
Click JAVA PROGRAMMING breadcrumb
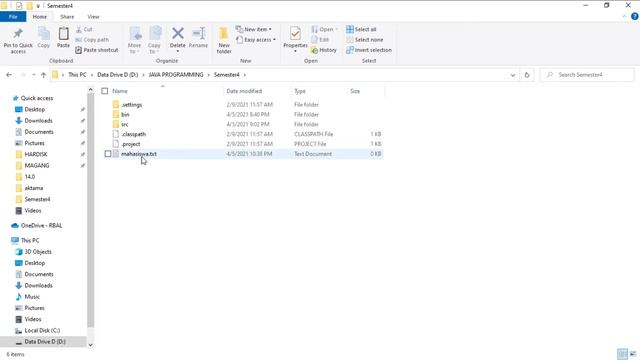pos(176,75)
